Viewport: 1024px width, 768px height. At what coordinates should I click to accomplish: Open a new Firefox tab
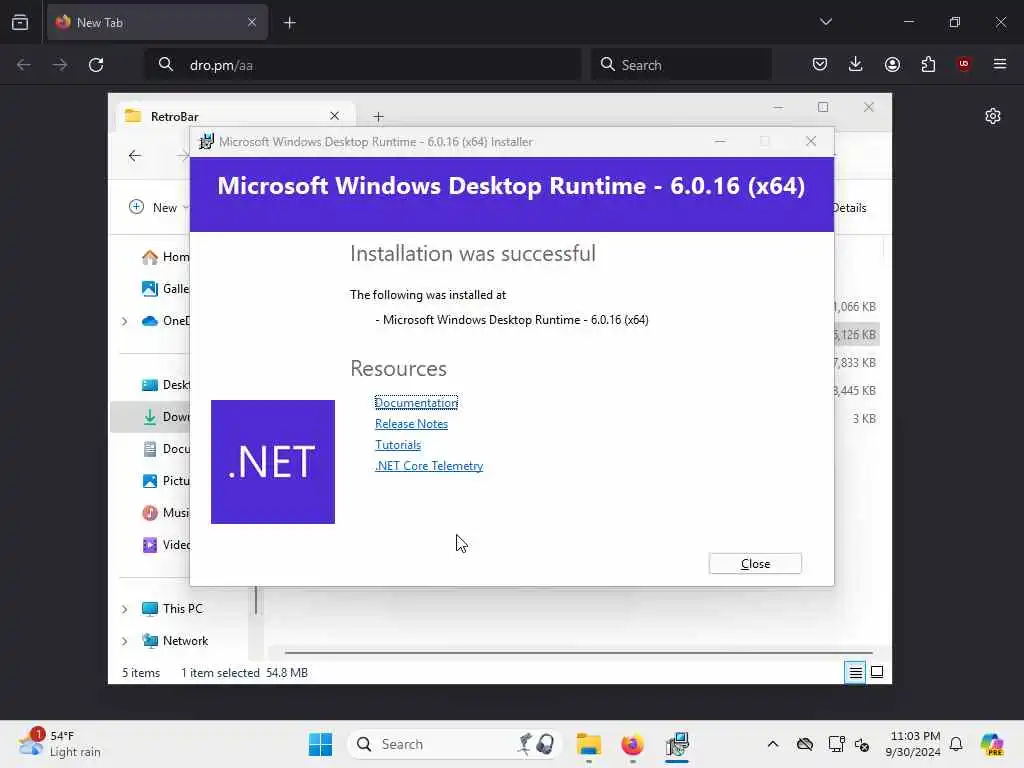289,23
